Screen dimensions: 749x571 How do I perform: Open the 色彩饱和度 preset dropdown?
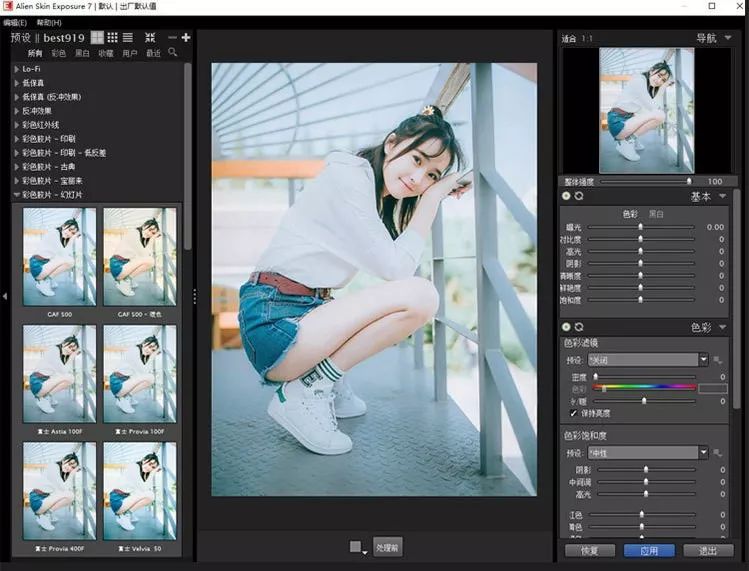click(x=703, y=453)
